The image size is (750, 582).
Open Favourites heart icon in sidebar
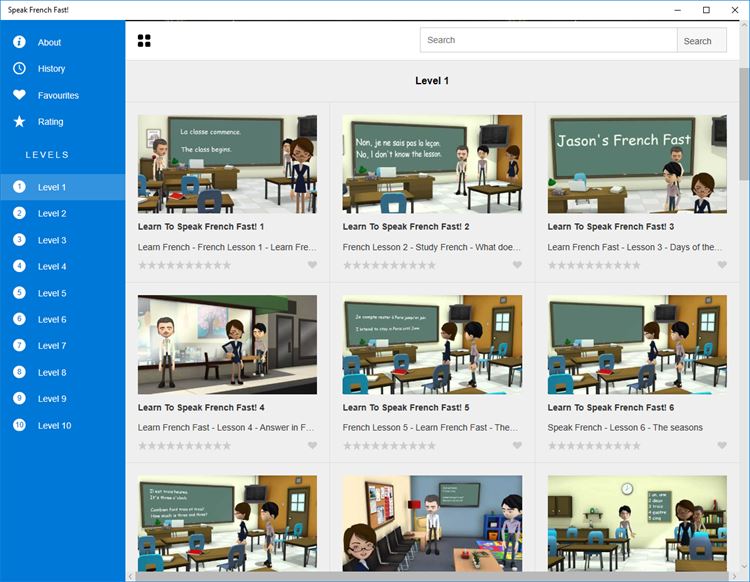point(19,95)
